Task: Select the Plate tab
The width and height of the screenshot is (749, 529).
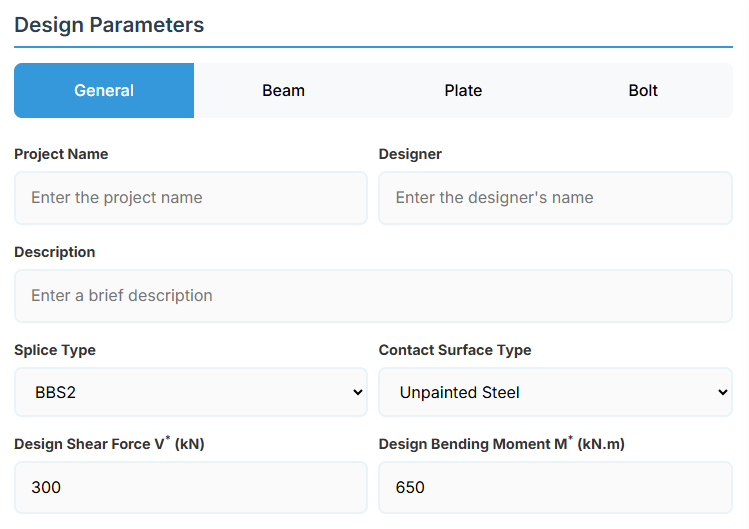Action: coord(463,90)
